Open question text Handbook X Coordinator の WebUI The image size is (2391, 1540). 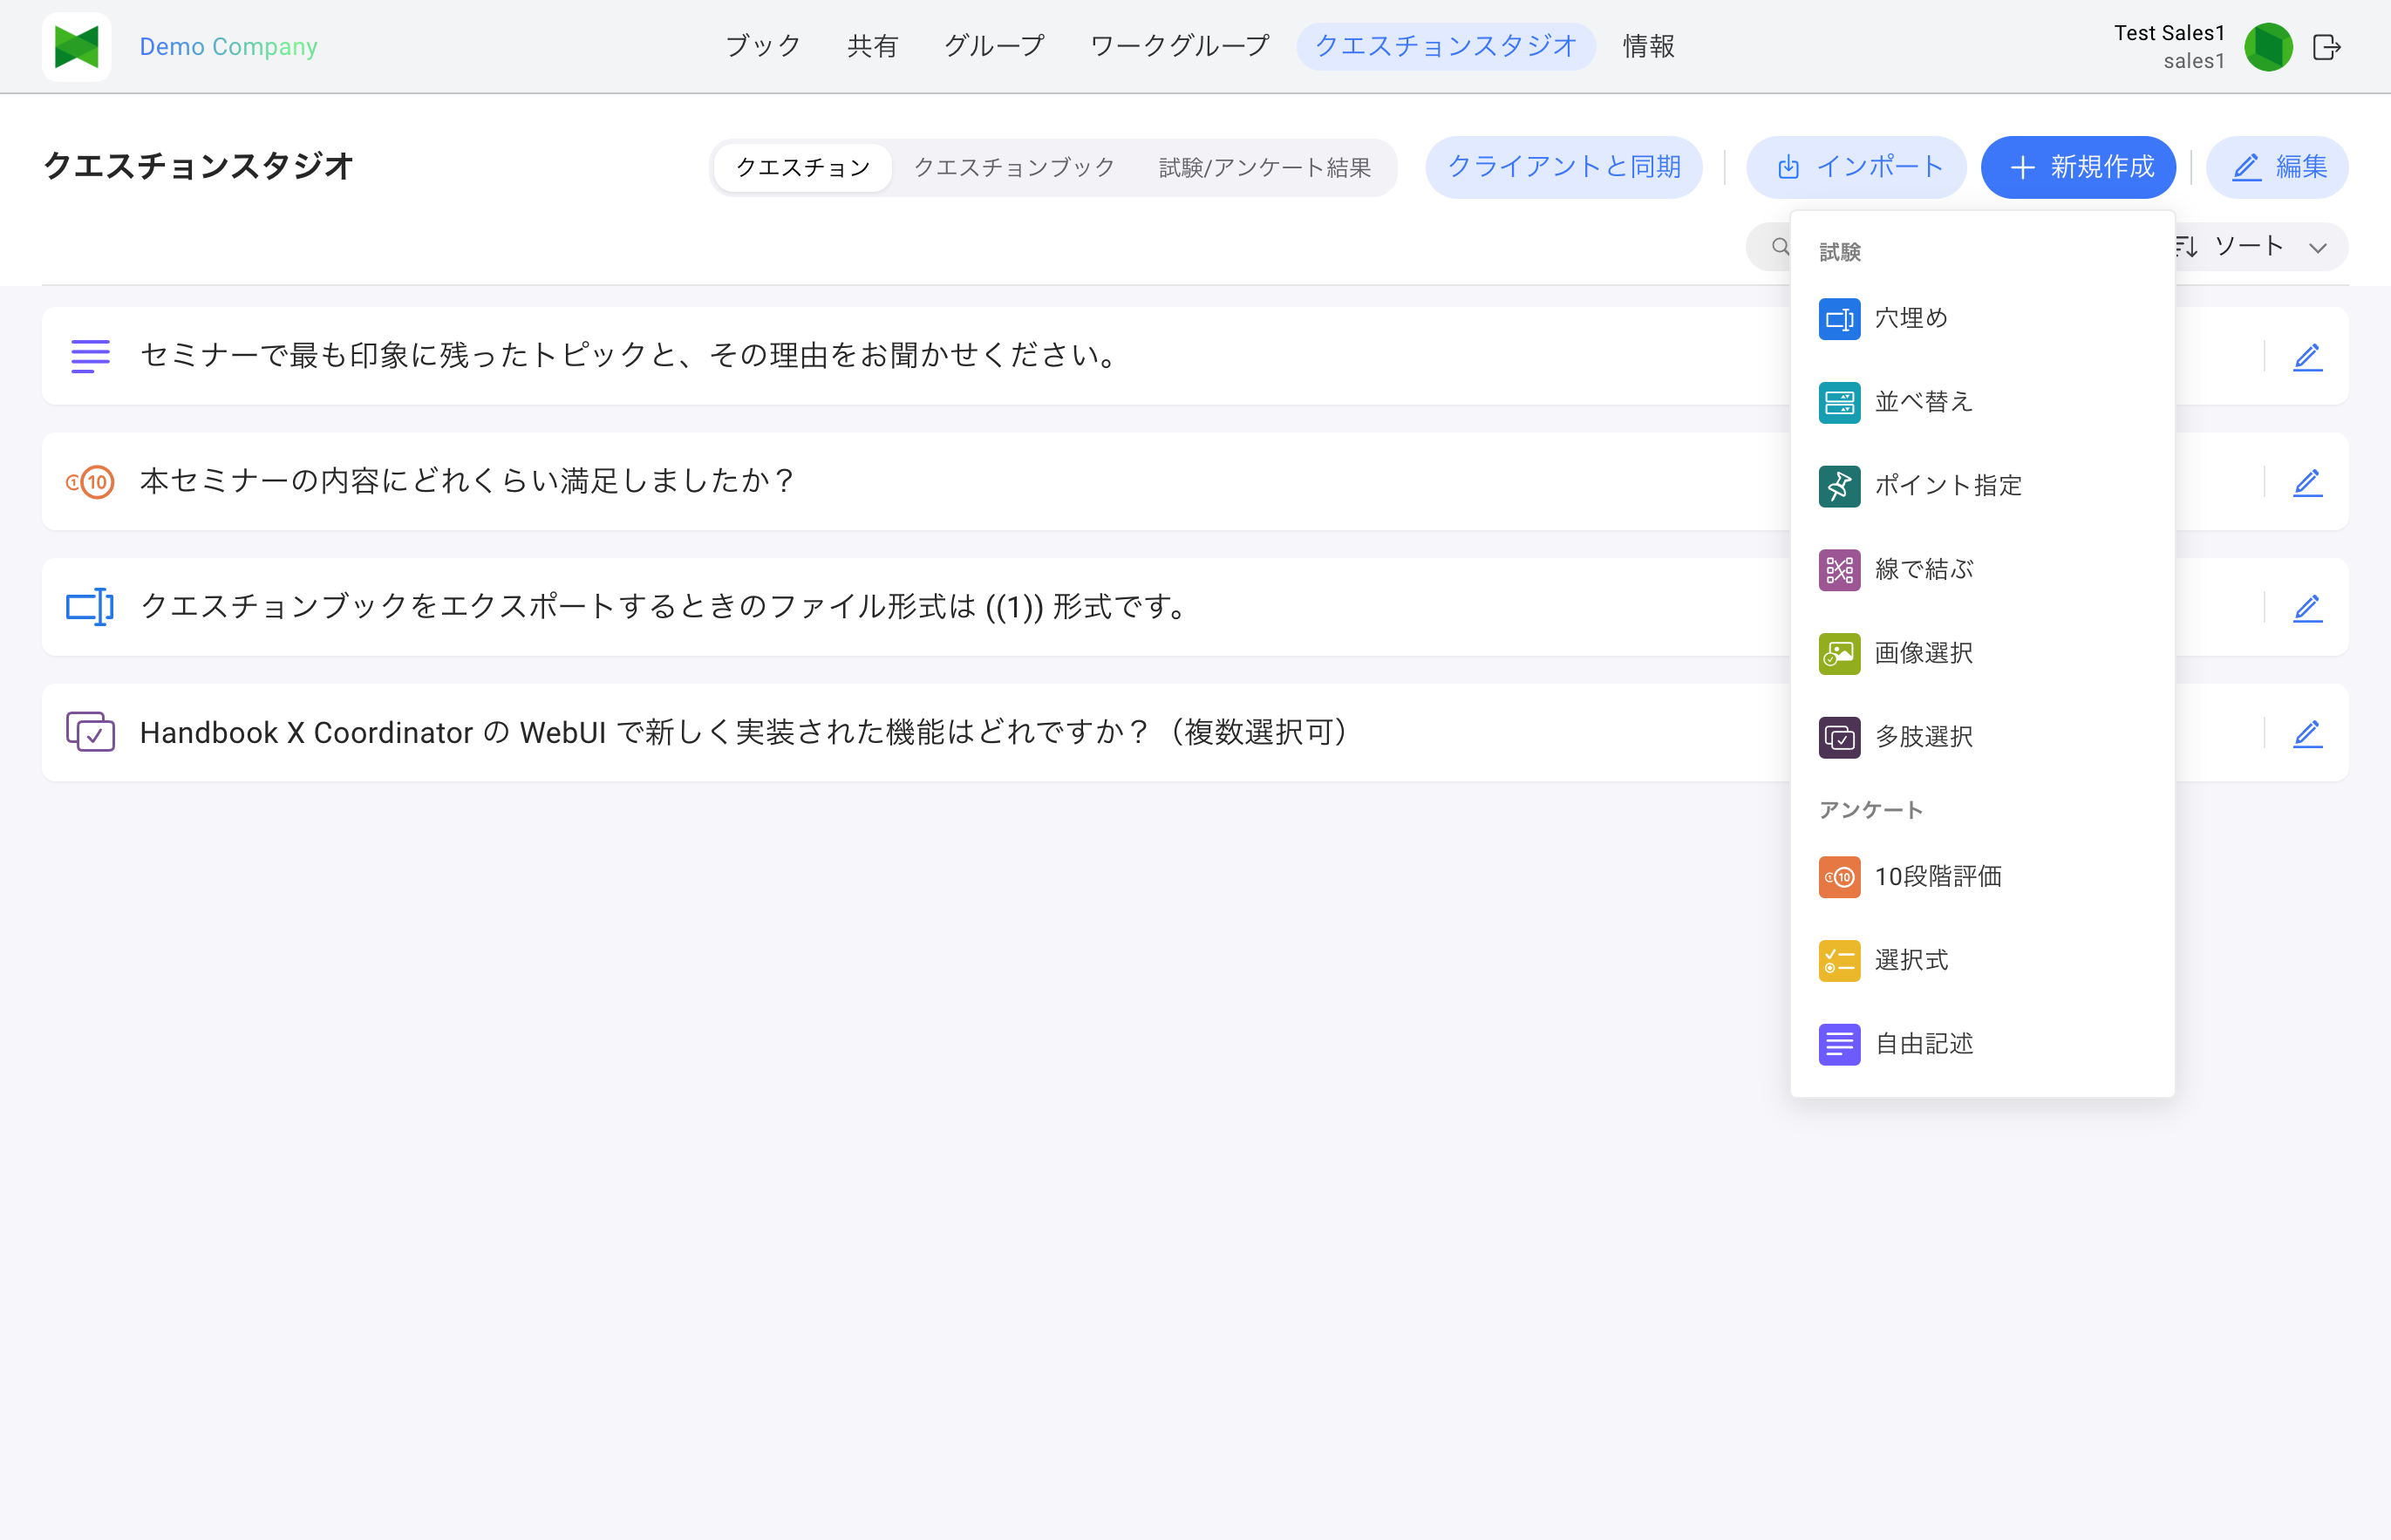click(747, 733)
